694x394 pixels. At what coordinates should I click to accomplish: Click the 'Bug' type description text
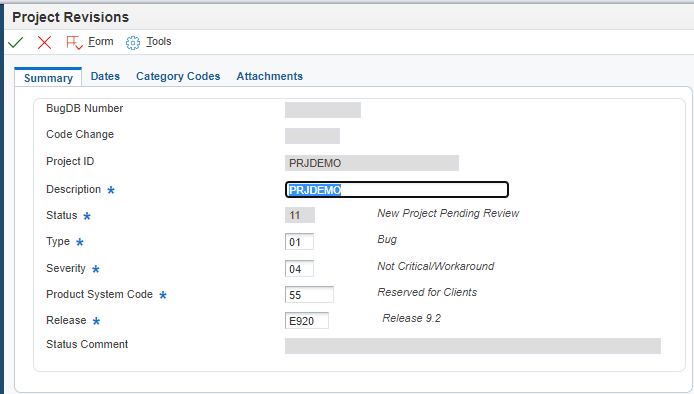click(x=387, y=239)
